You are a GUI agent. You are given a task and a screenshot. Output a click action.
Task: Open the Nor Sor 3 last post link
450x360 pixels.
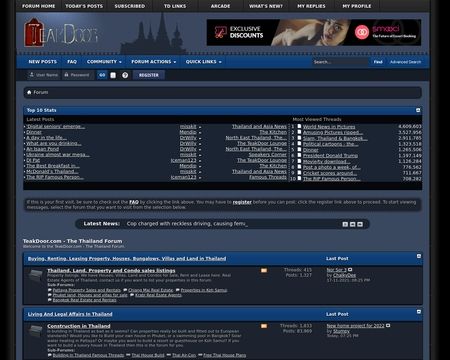[337, 270]
